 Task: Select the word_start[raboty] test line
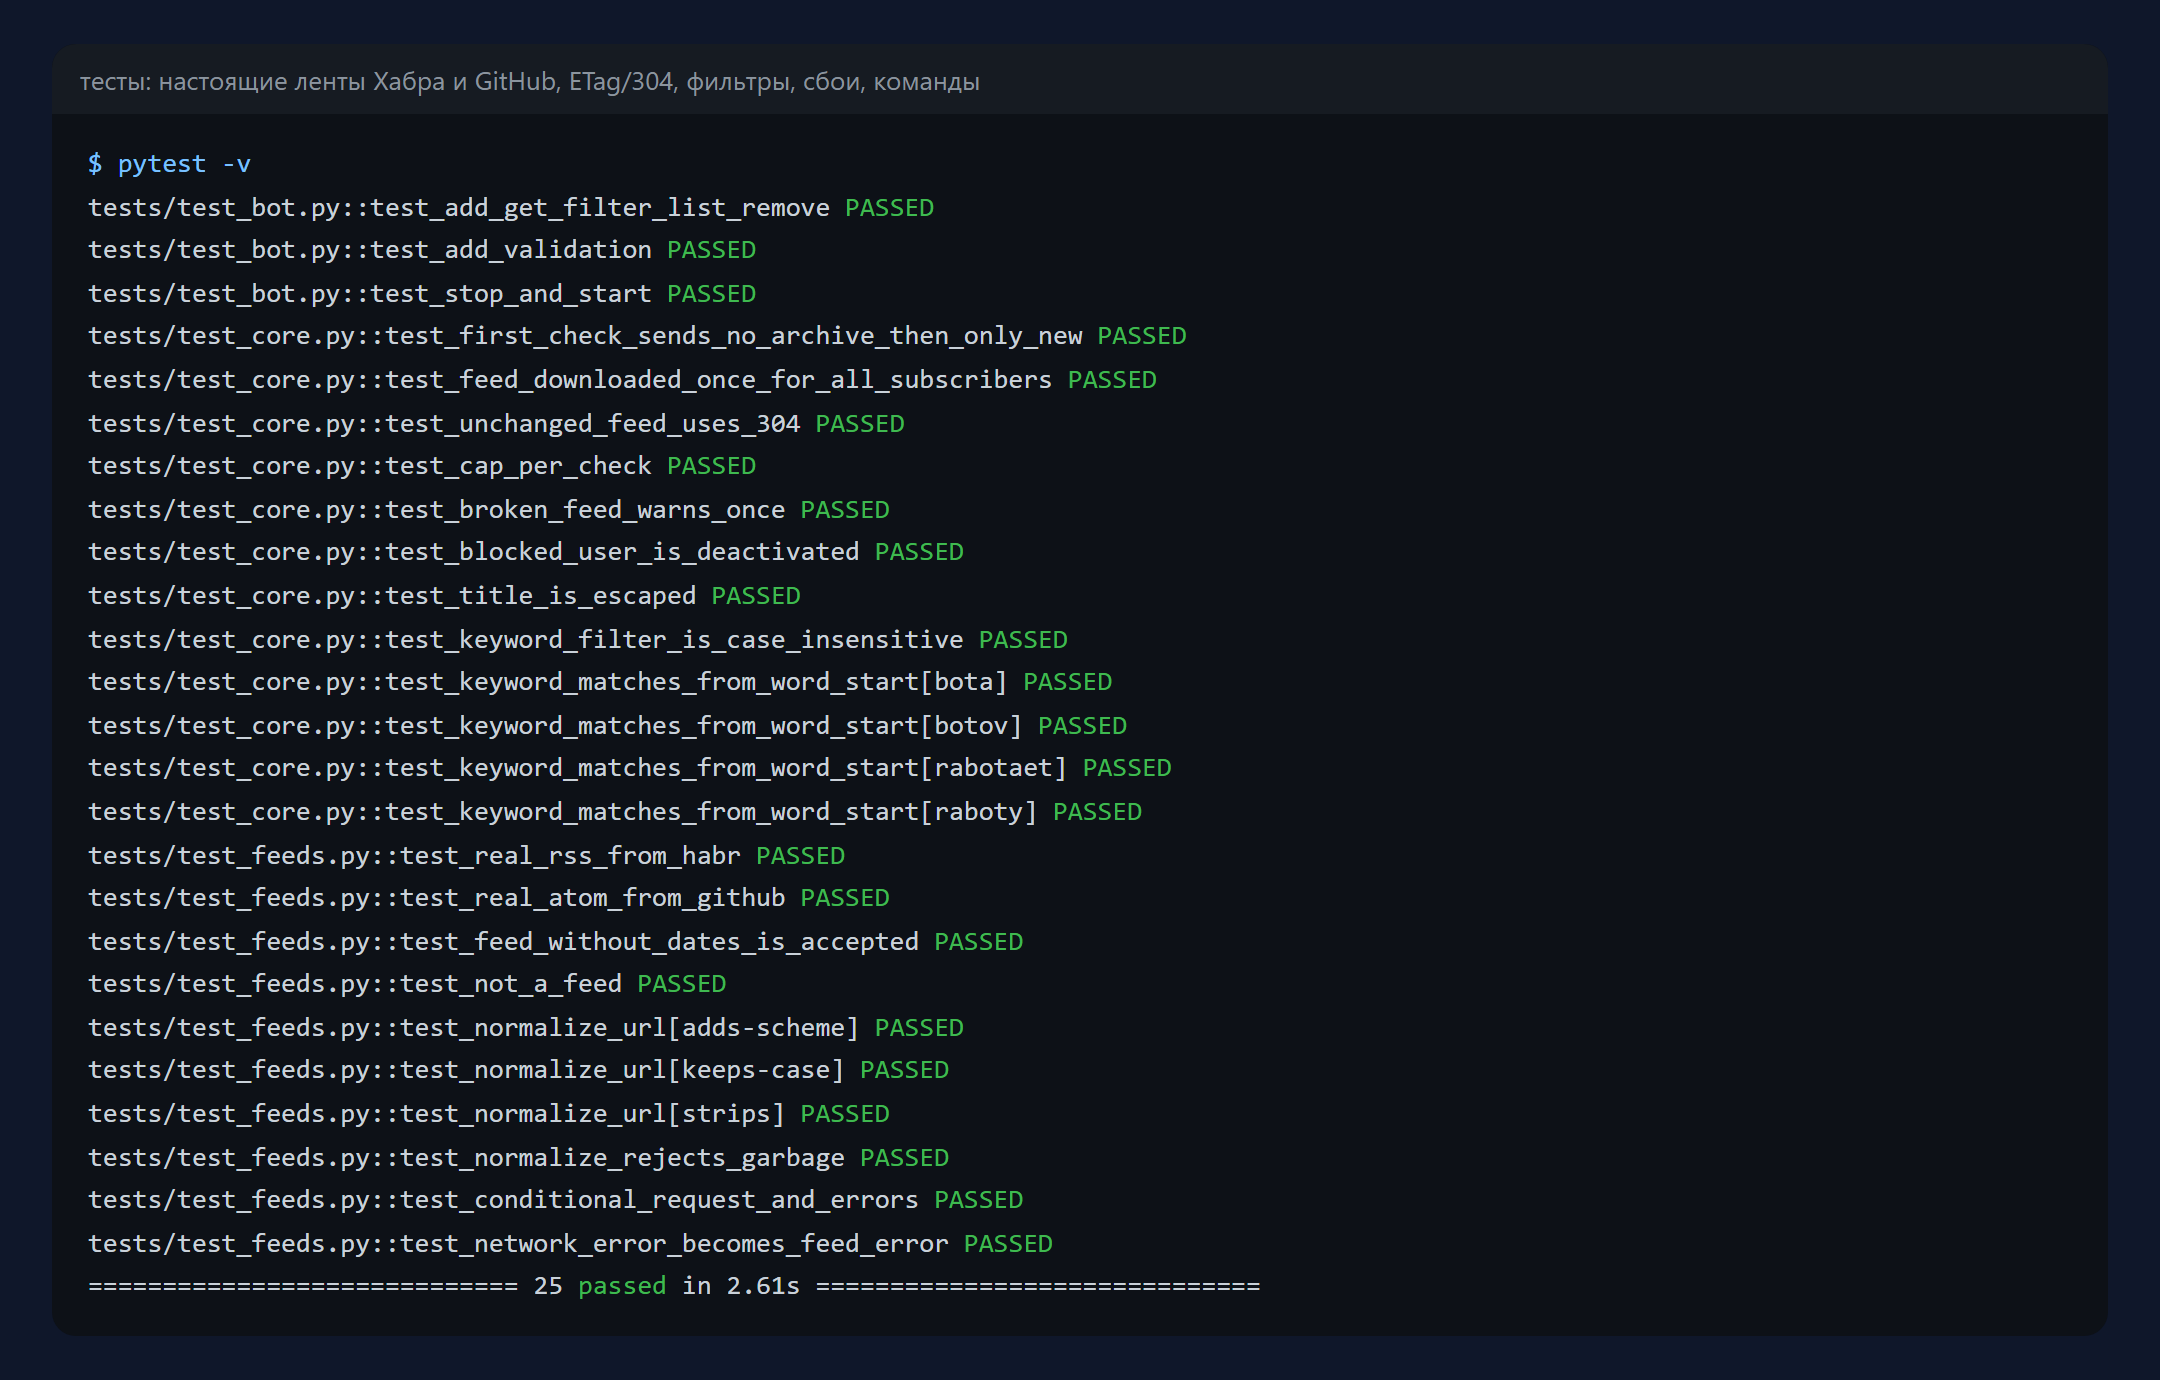615,811
